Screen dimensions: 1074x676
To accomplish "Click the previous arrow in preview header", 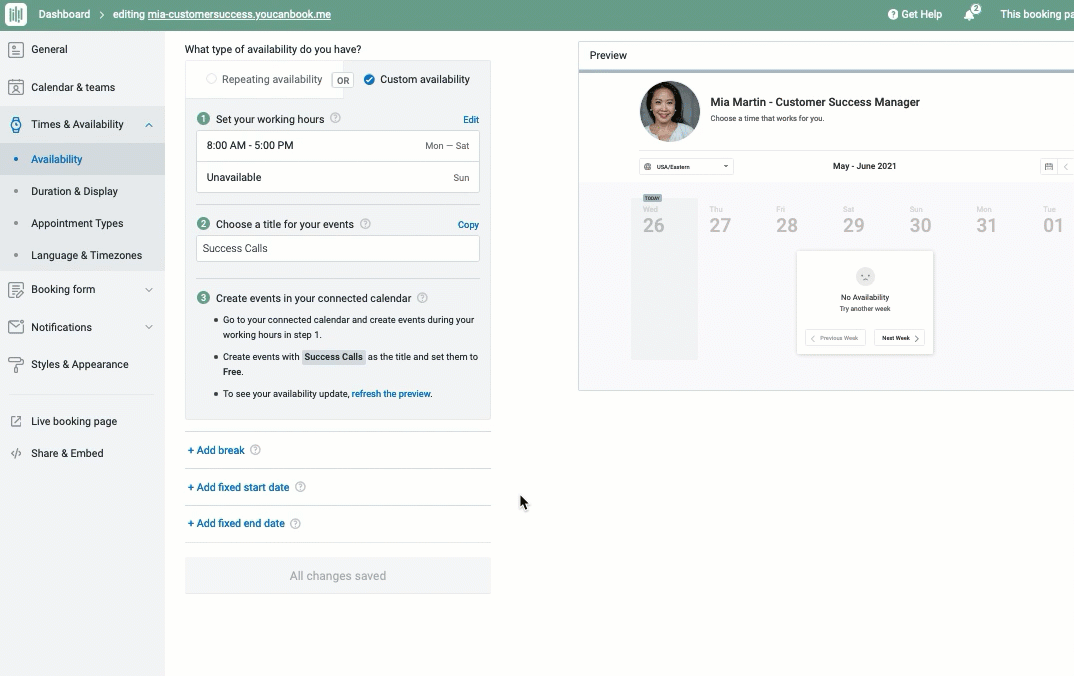I will pyautogui.click(x=1066, y=166).
